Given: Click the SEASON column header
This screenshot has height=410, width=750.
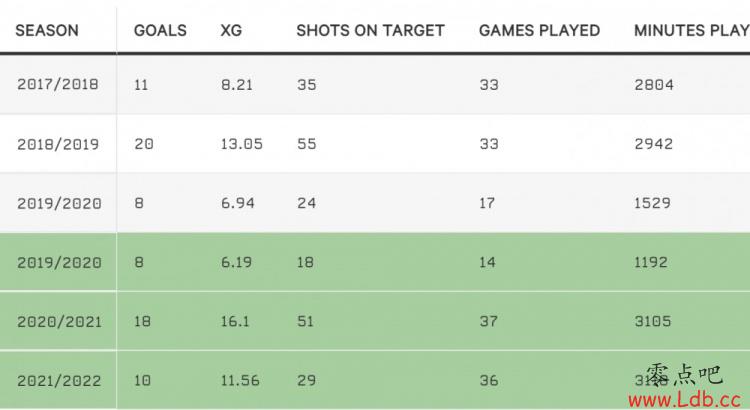Looking at the screenshot, I should coord(47,31).
